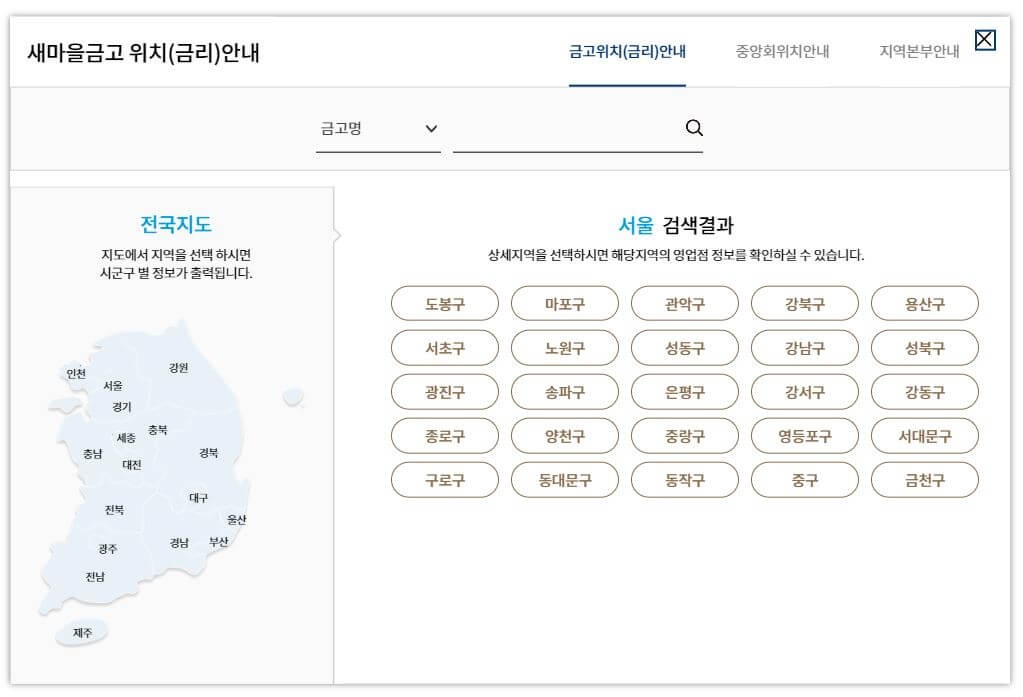
Task: Switch to the 중앙회위치안내 tab
Action: [x=781, y=51]
